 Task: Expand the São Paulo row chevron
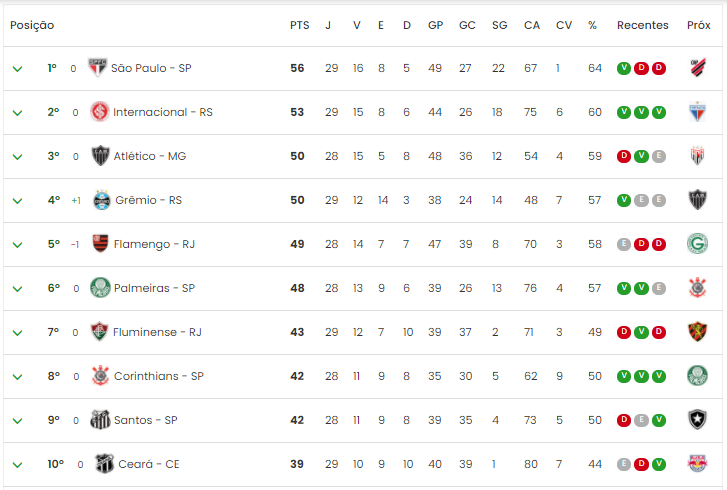[x=17, y=69]
